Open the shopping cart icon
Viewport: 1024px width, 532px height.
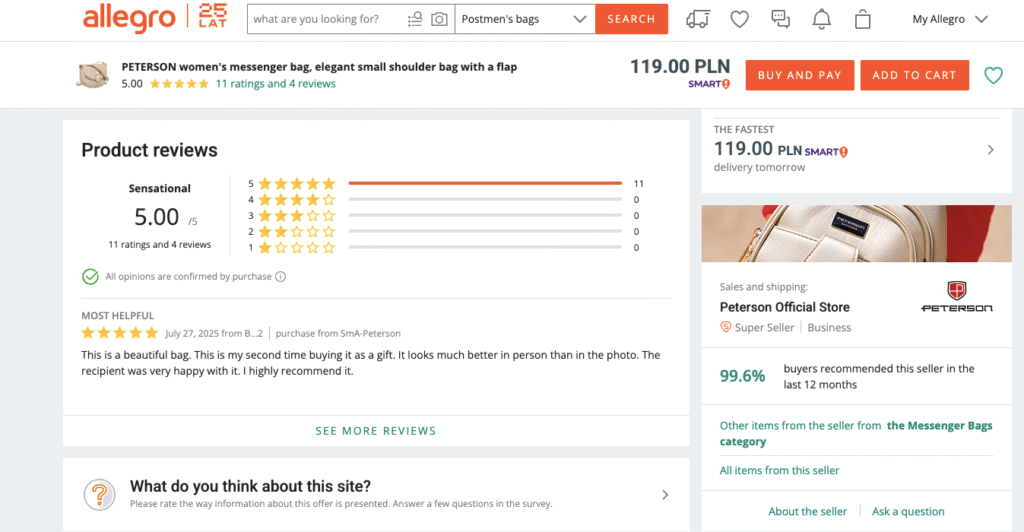coord(863,19)
